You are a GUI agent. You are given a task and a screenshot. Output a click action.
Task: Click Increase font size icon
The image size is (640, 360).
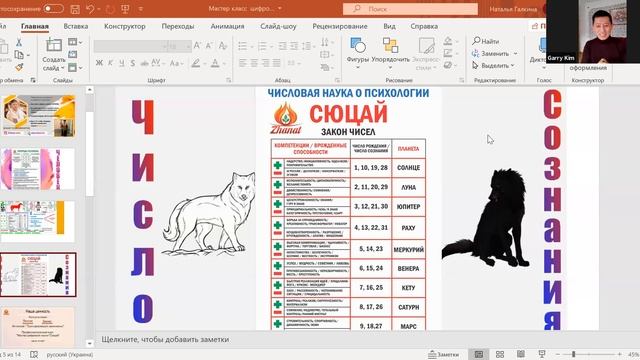pyautogui.click(x=197, y=46)
